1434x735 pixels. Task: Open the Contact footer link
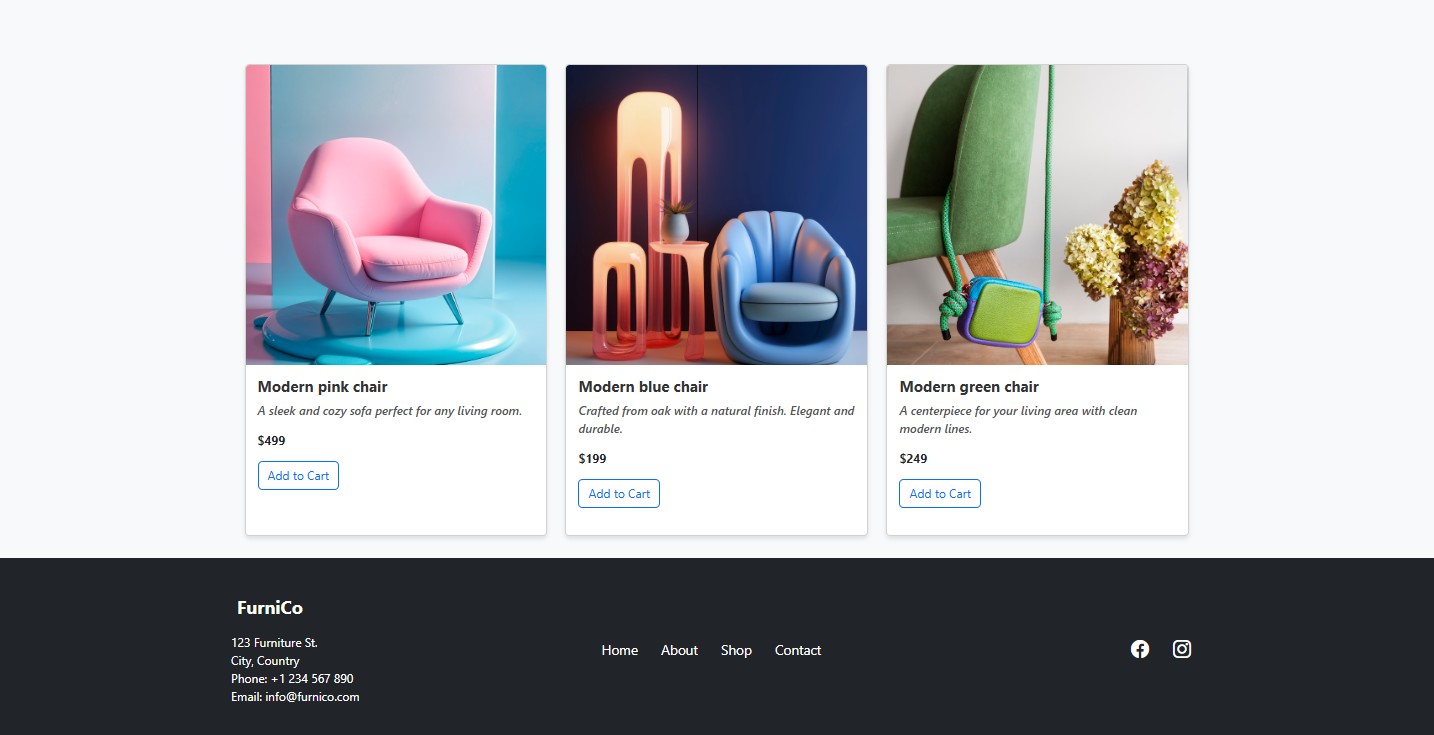tap(798, 650)
